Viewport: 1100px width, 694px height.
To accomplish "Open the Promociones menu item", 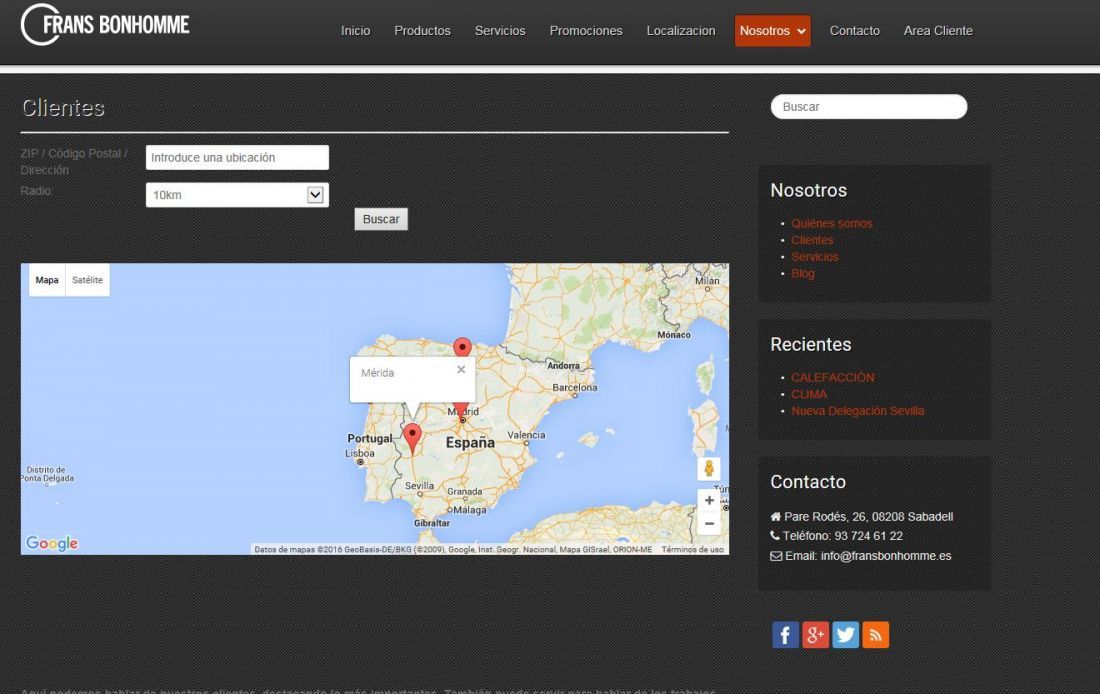I will [586, 31].
